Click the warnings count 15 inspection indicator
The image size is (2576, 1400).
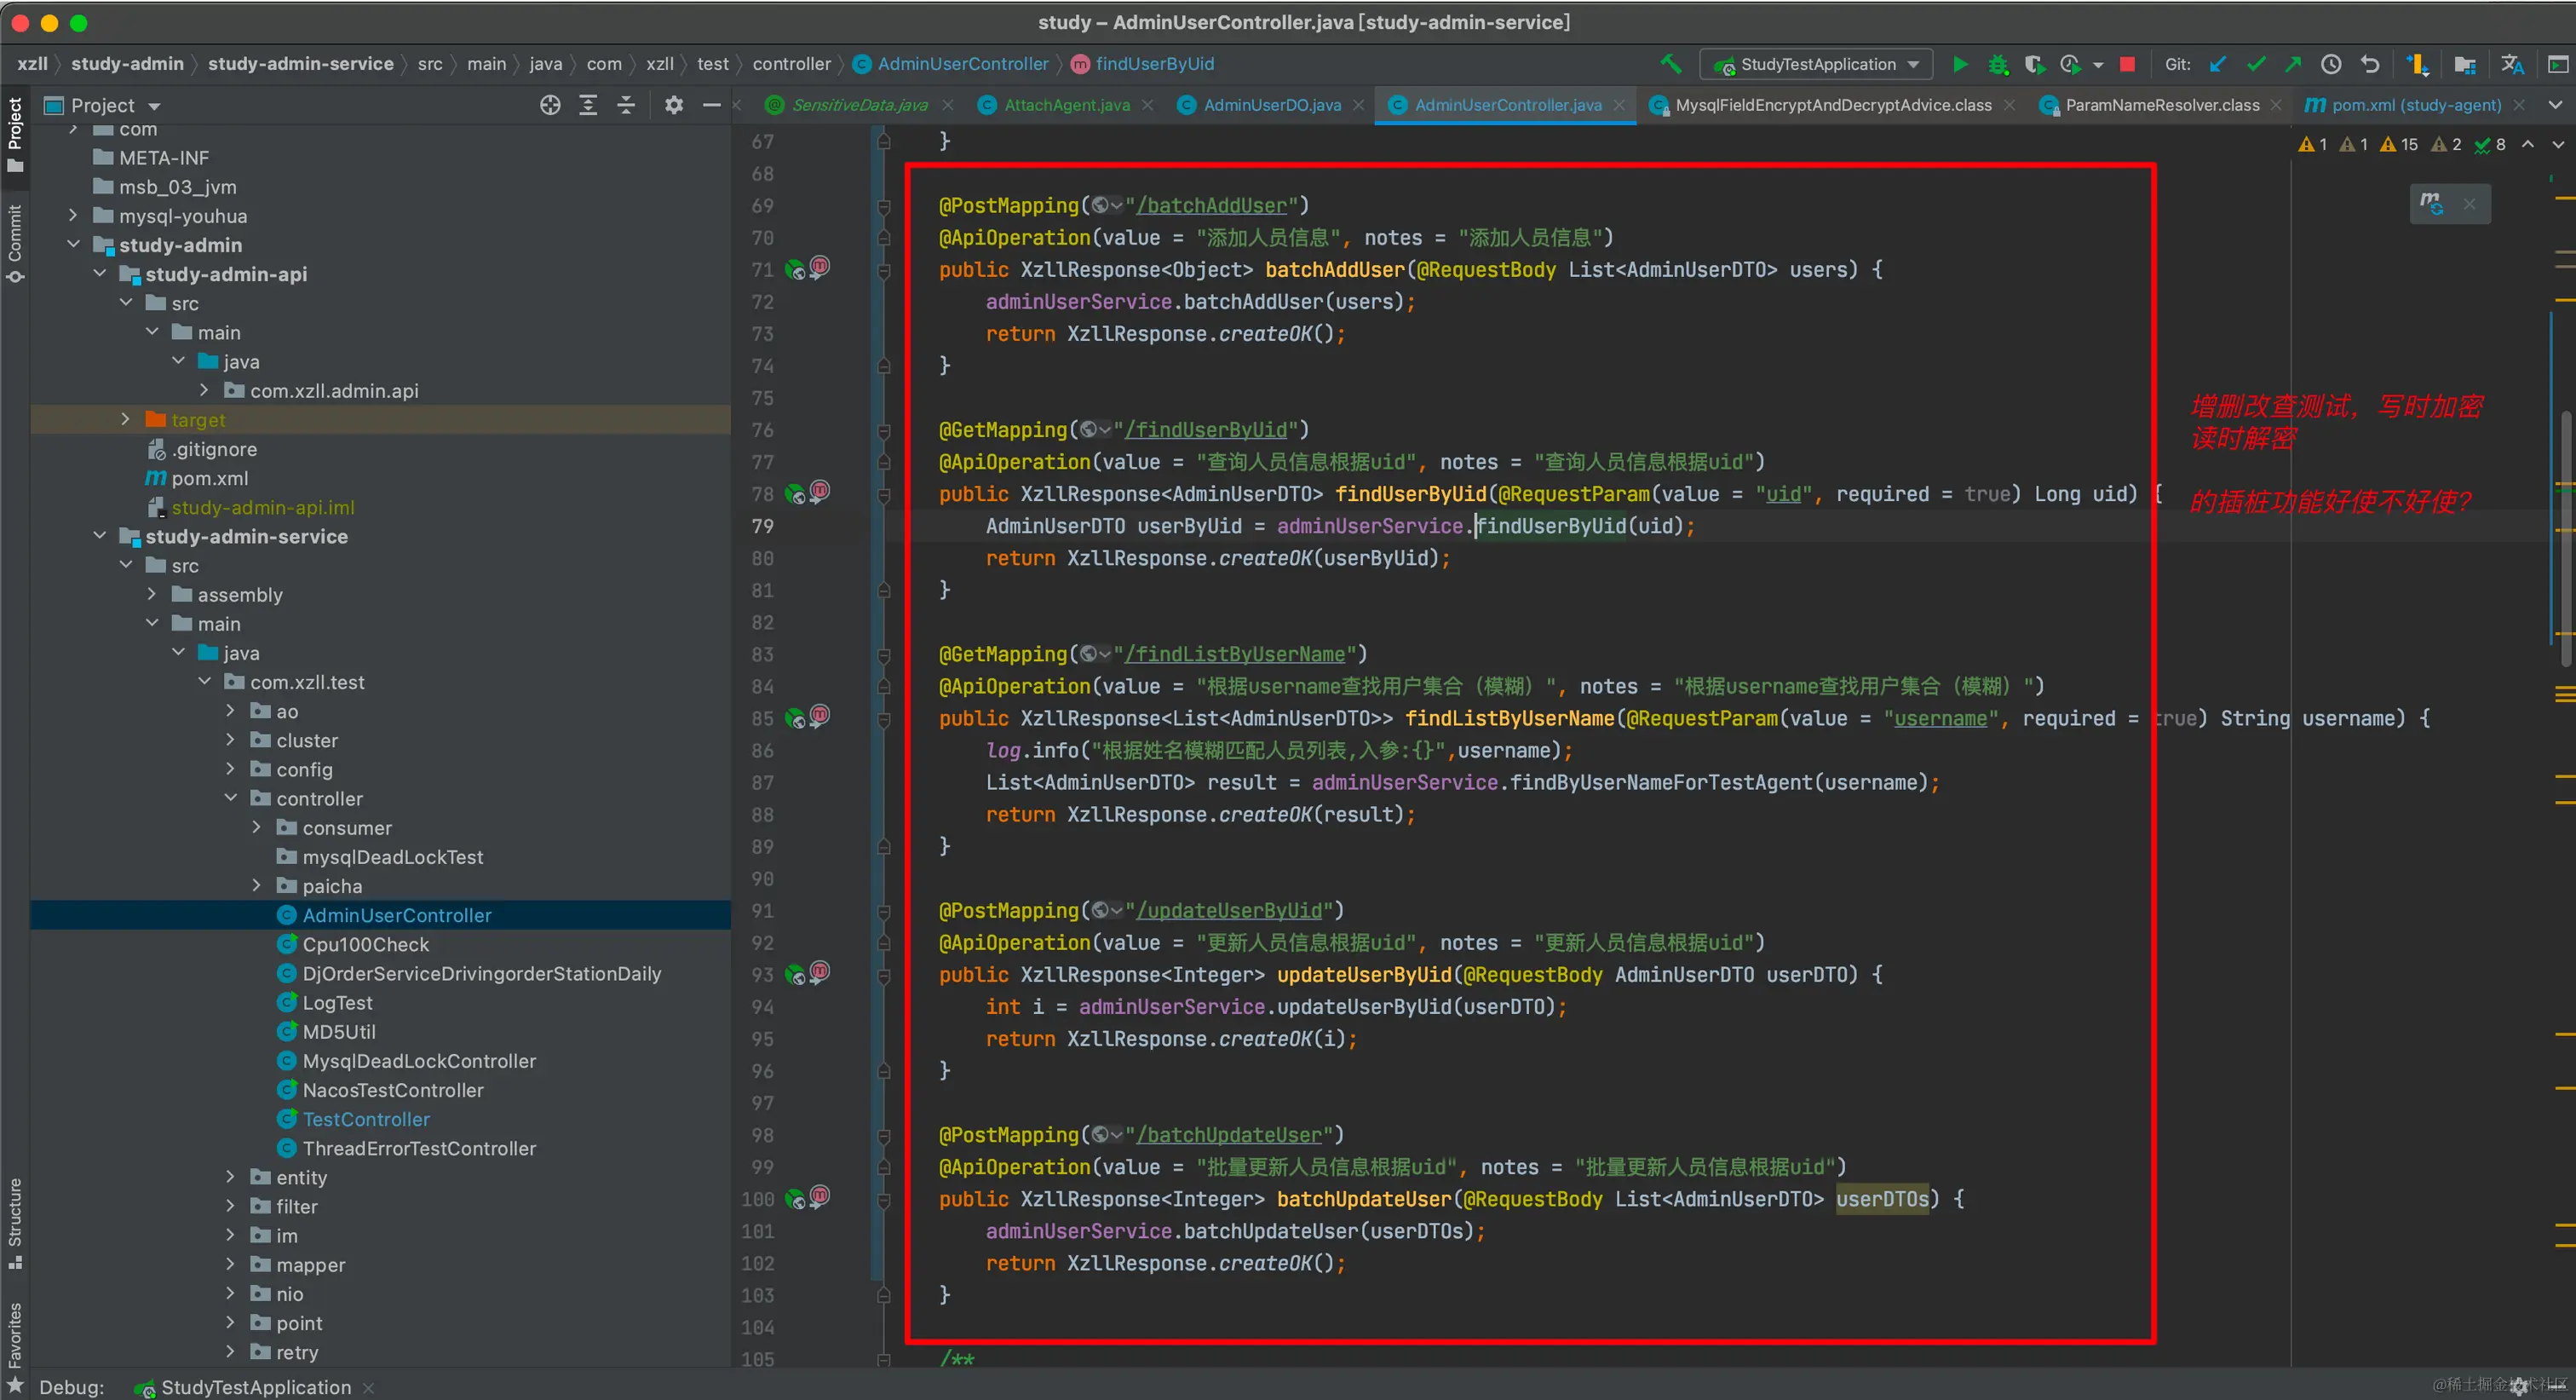(2399, 145)
